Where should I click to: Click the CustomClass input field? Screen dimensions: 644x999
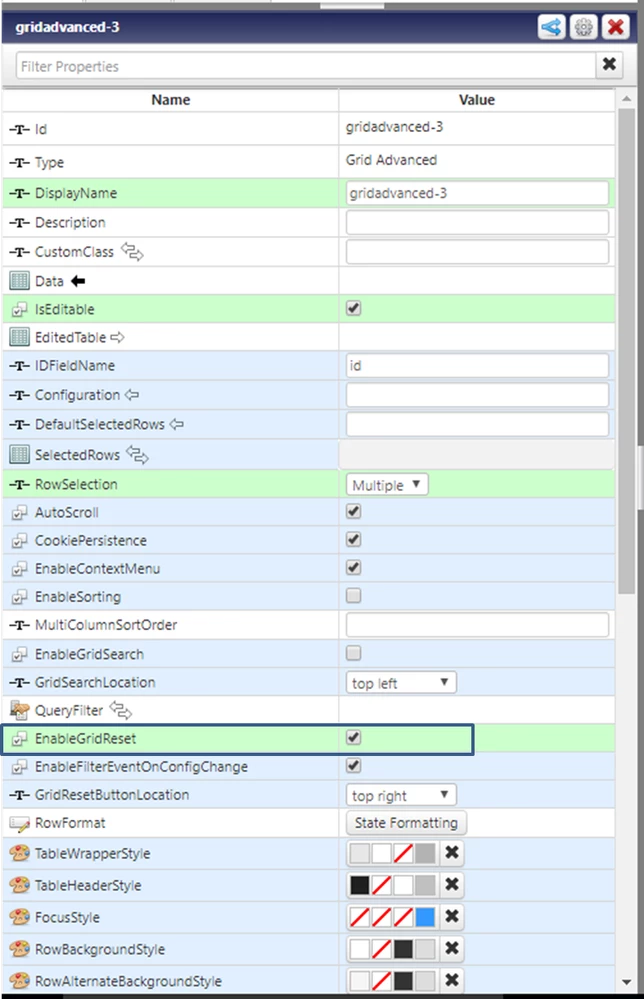coord(477,252)
